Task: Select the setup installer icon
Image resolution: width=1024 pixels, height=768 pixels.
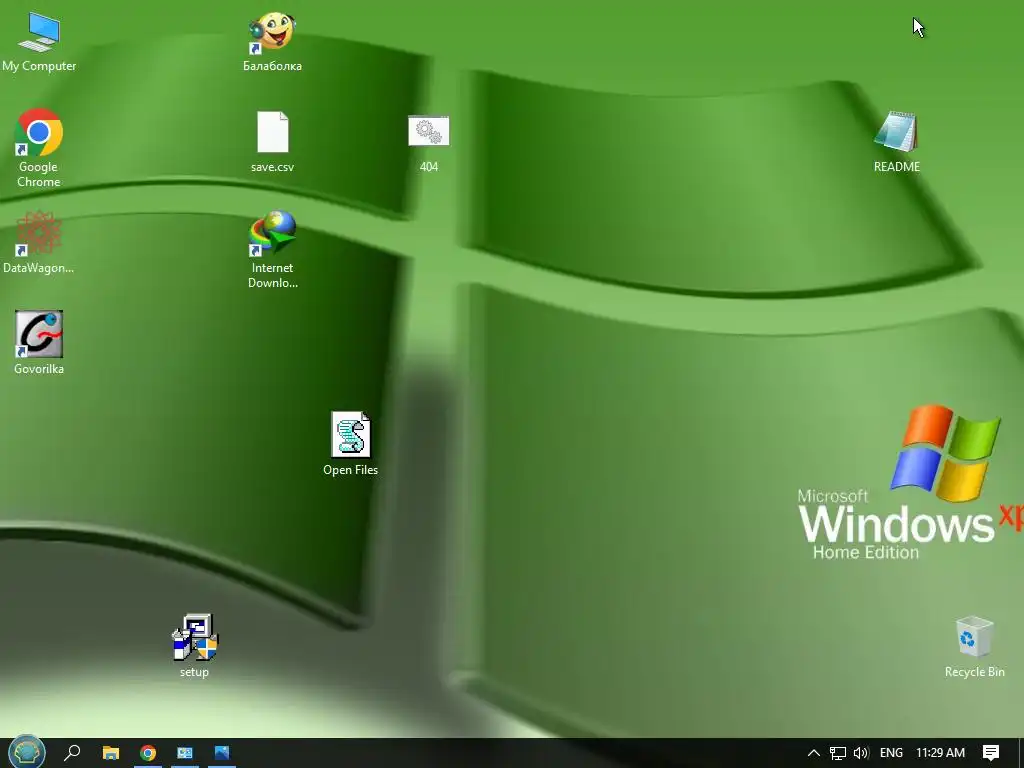Action: coord(195,637)
